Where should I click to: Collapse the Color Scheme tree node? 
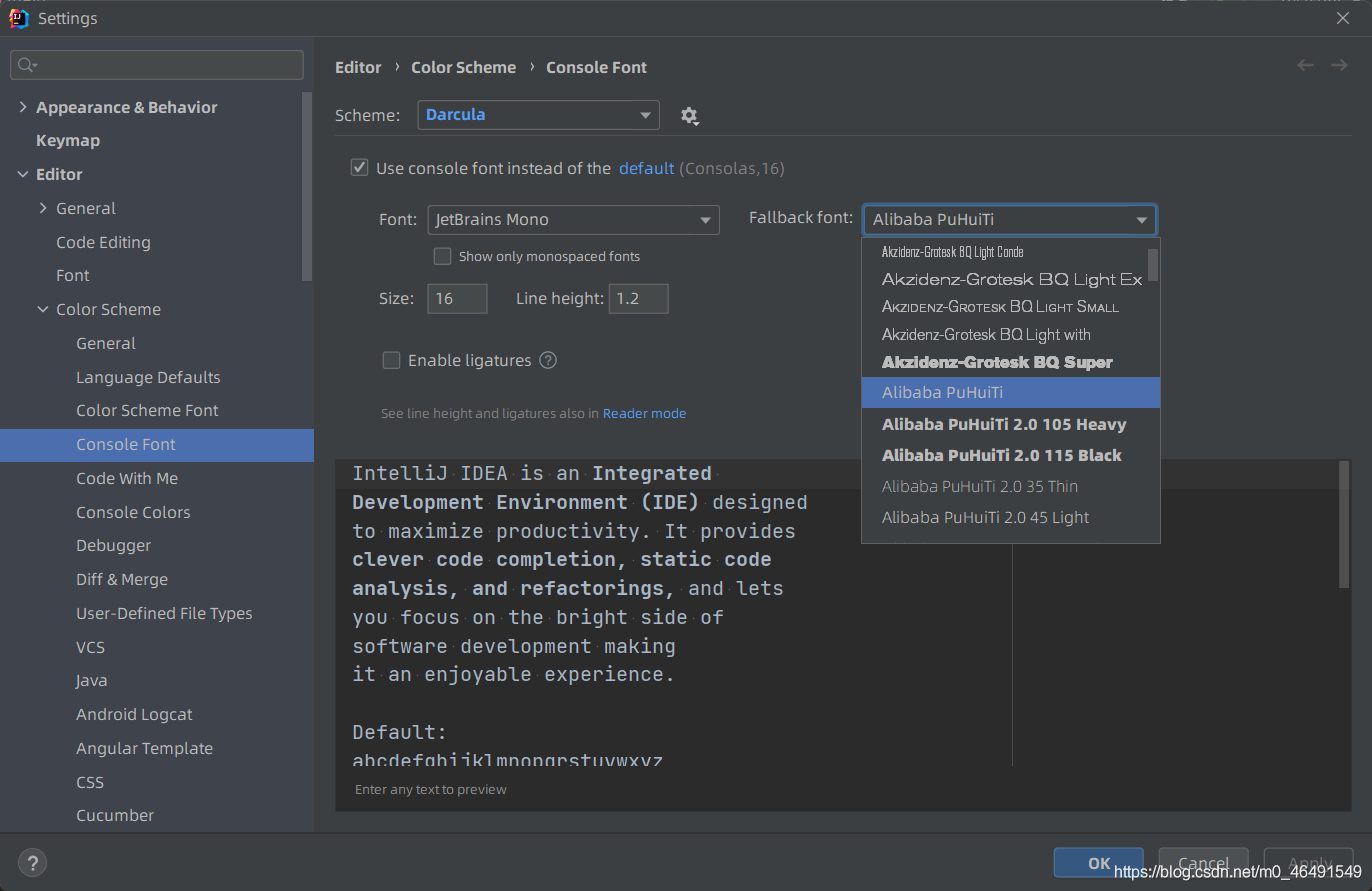pyautogui.click(x=43, y=309)
